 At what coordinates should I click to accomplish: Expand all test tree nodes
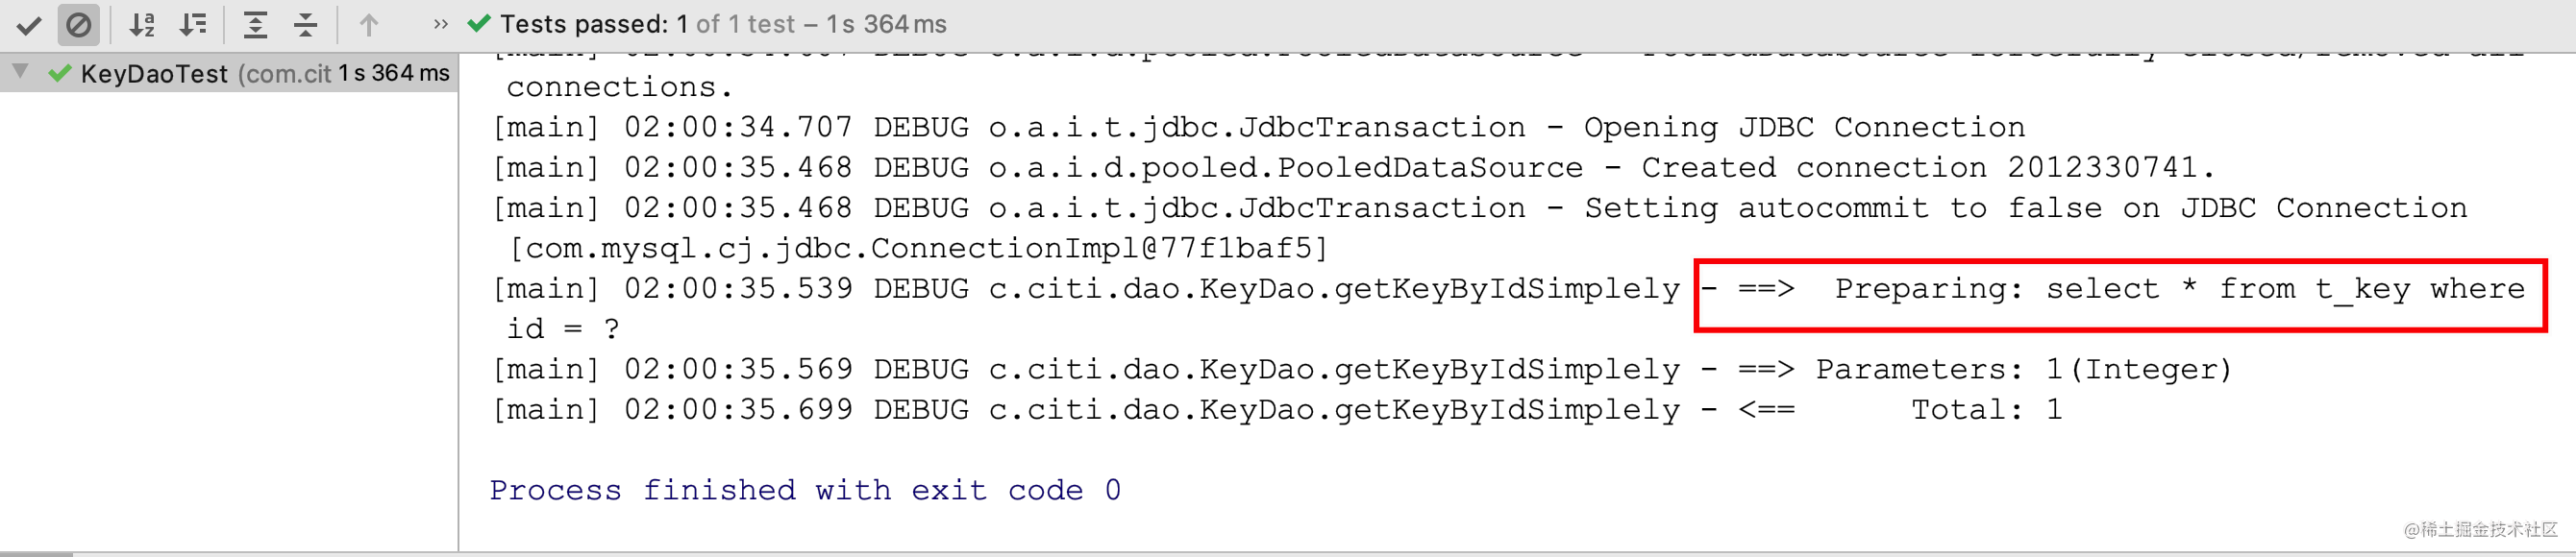pos(256,24)
